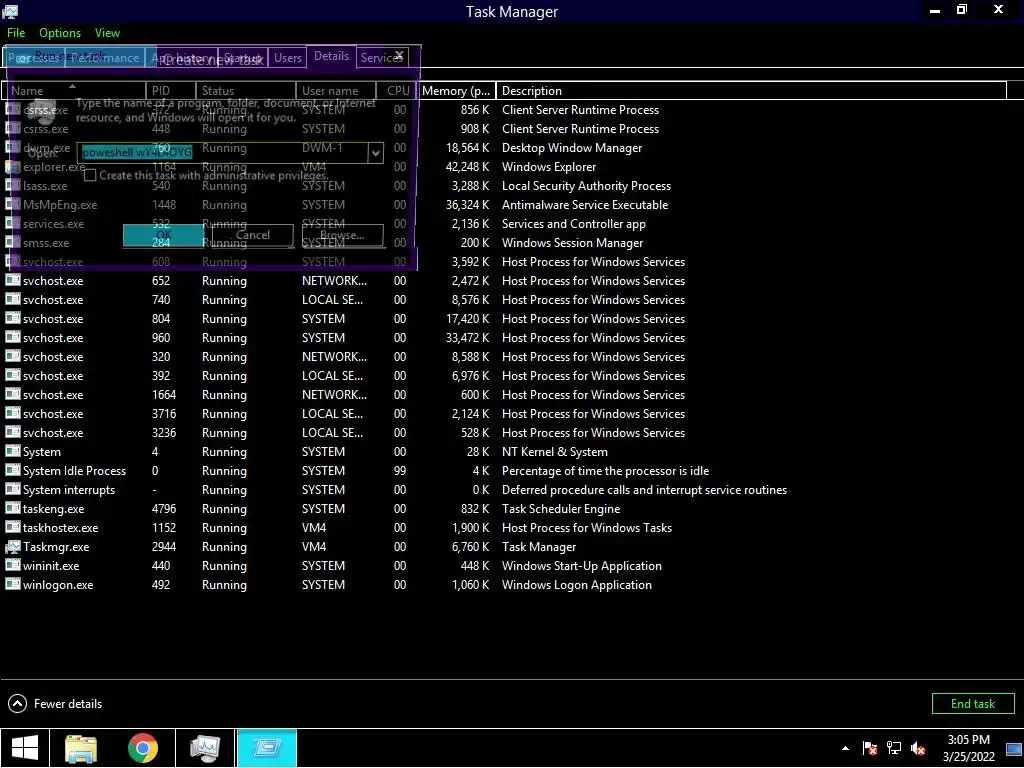Click the '99' CPU value
This screenshot has width=1024, height=768.
[400, 471]
